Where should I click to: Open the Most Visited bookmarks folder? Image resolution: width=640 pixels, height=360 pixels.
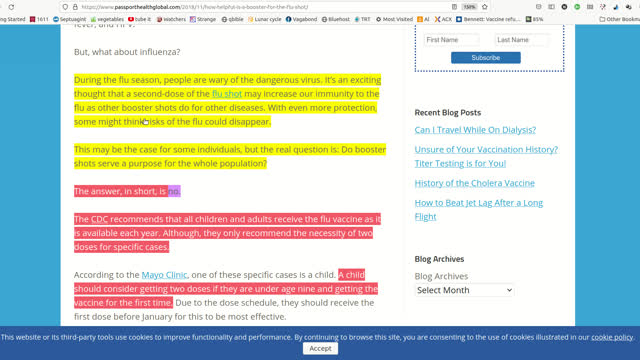394,19
